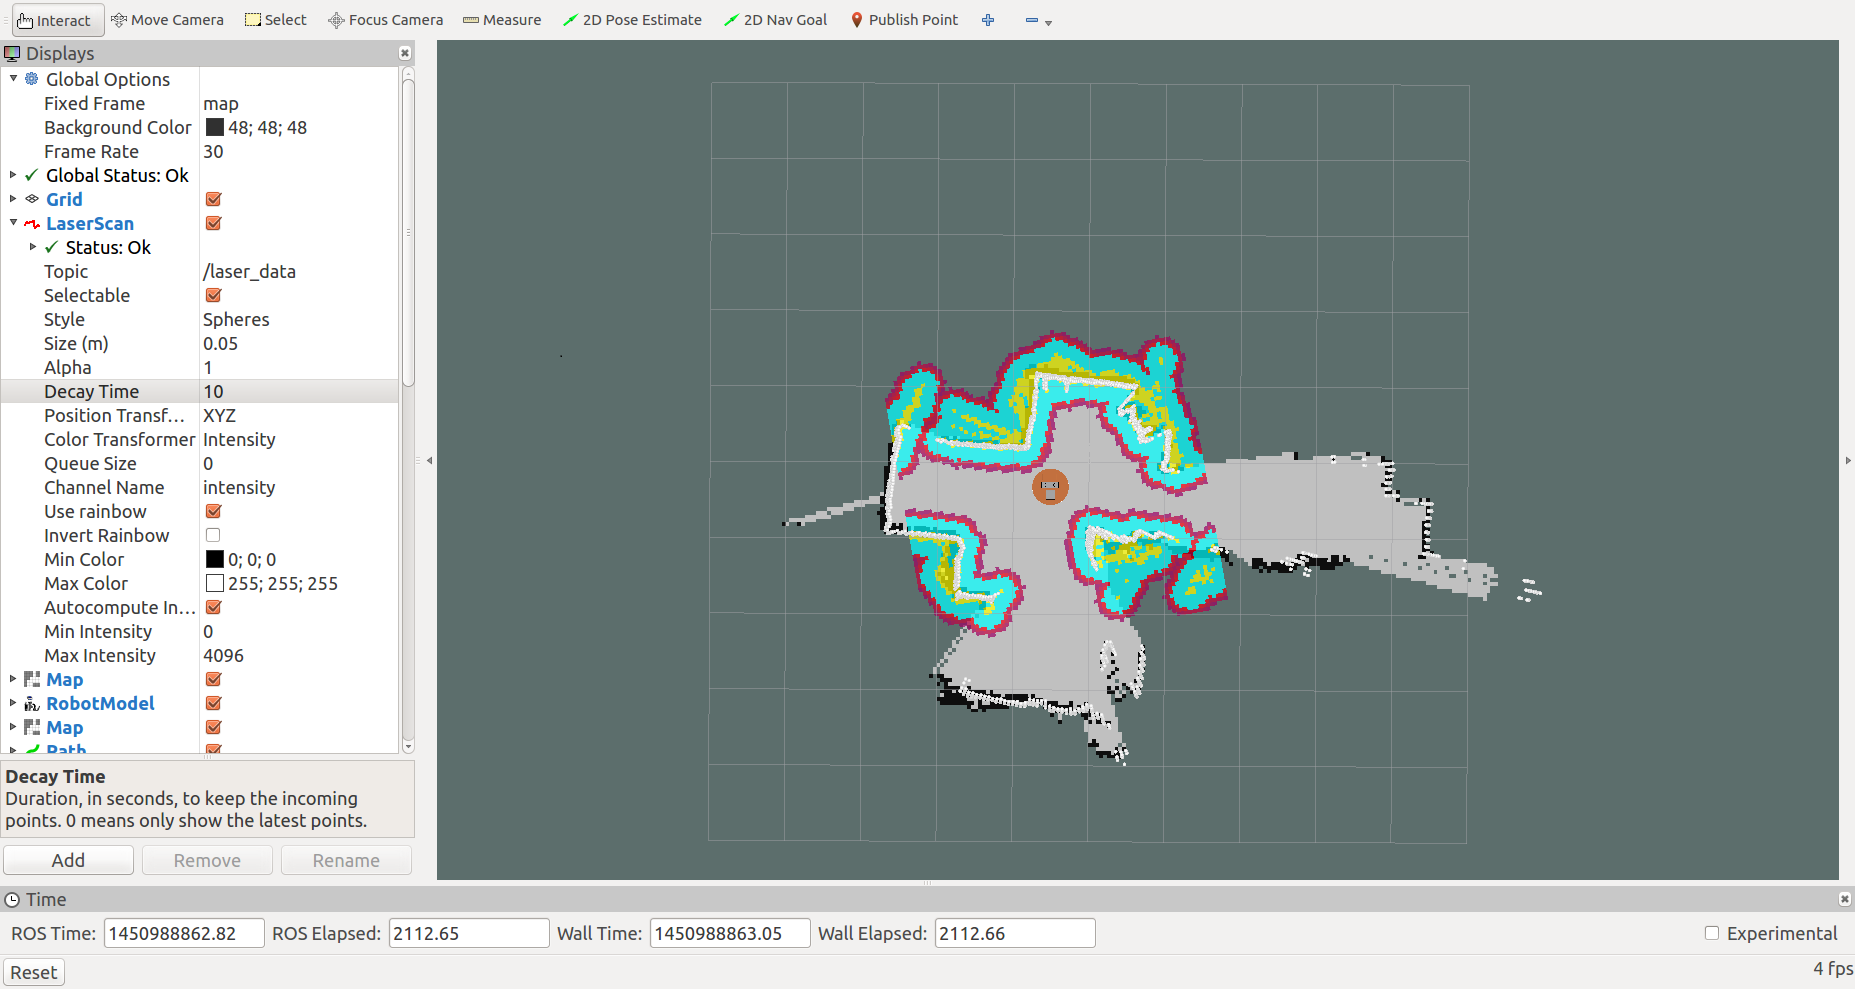The height and width of the screenshot is (989, 1855).
Task: Select the Position Transformer row
Action: 200,415
